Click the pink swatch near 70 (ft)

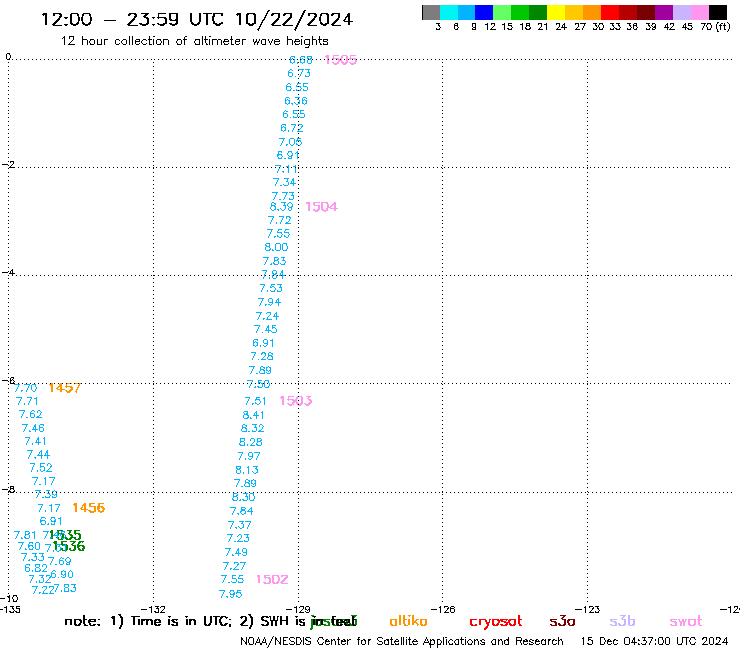[x=700, y=12]
